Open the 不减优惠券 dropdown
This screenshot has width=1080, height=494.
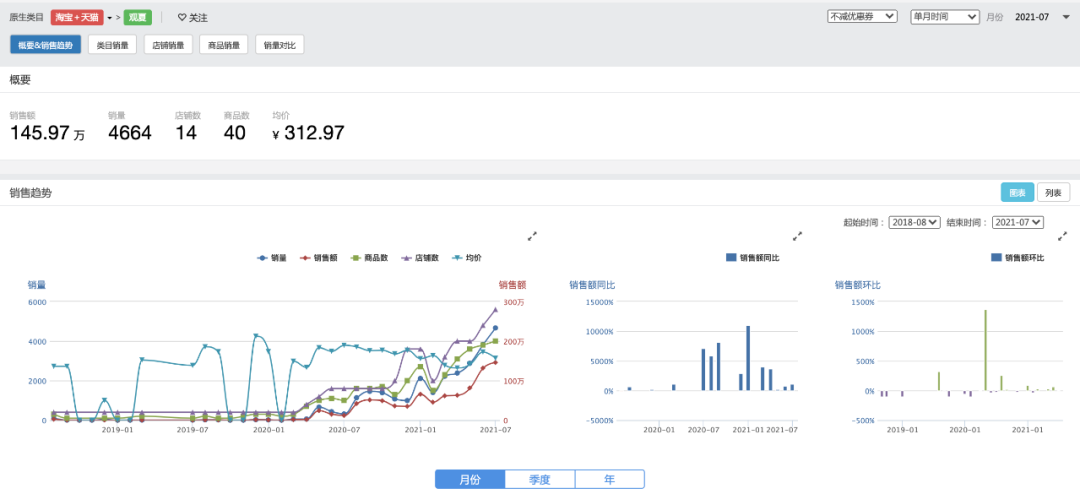[862, 16]
